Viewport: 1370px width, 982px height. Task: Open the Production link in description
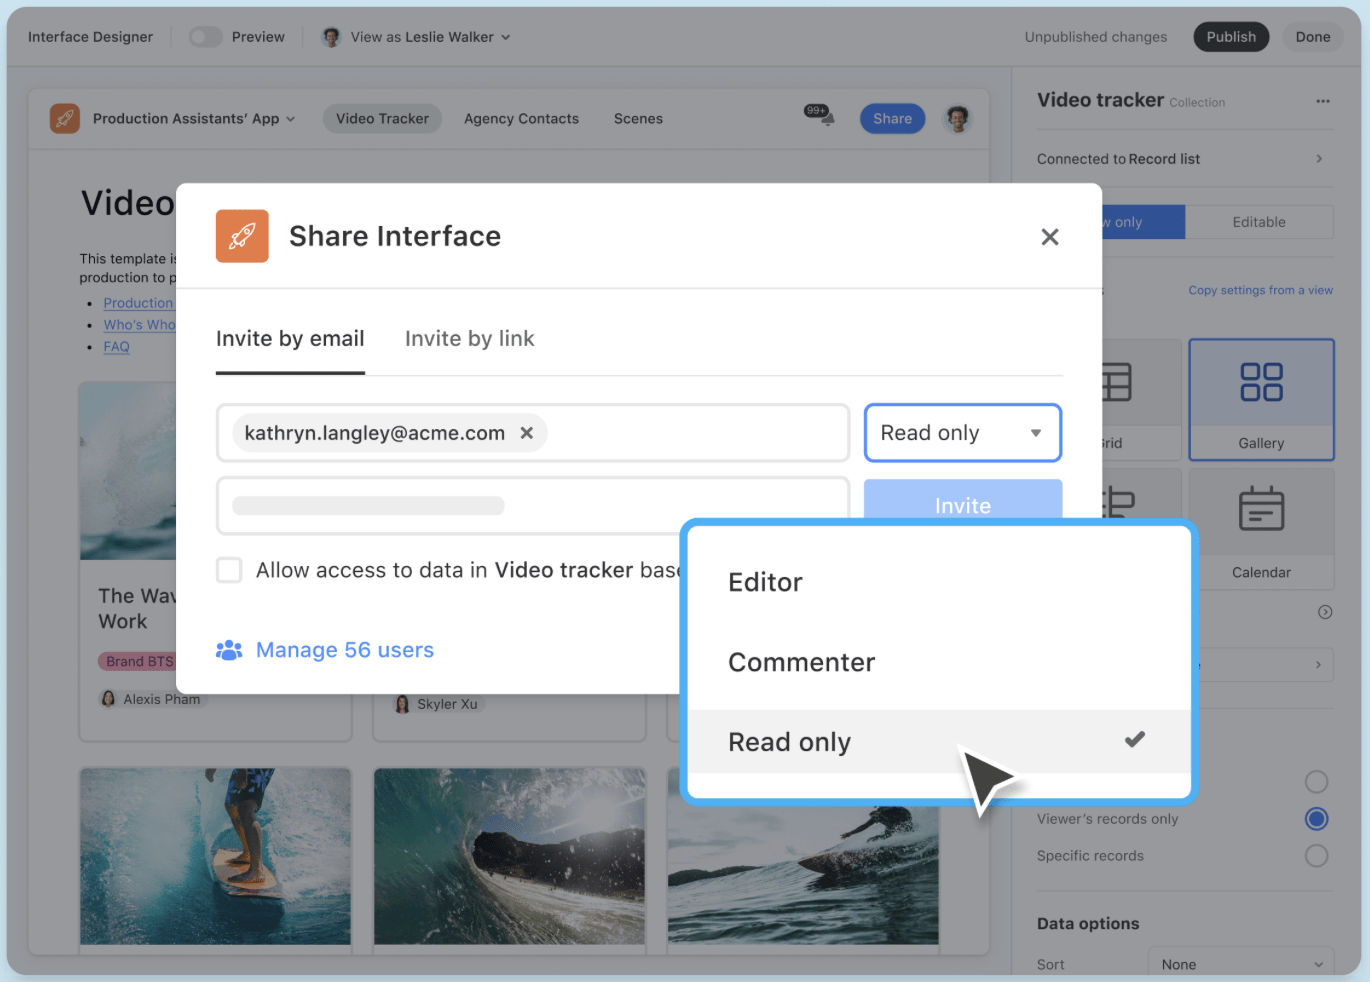[x=139, y=303]
